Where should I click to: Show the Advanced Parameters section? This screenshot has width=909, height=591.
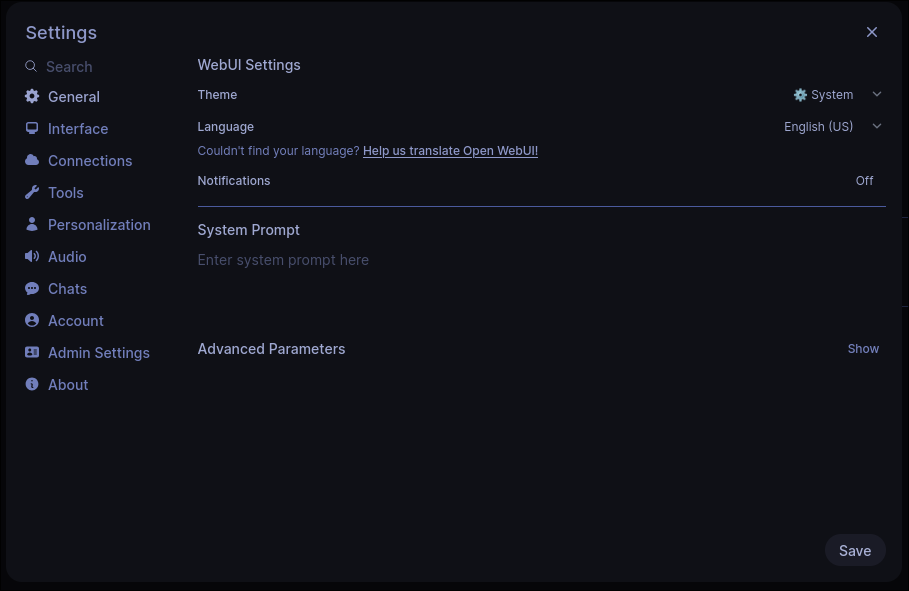863,349
